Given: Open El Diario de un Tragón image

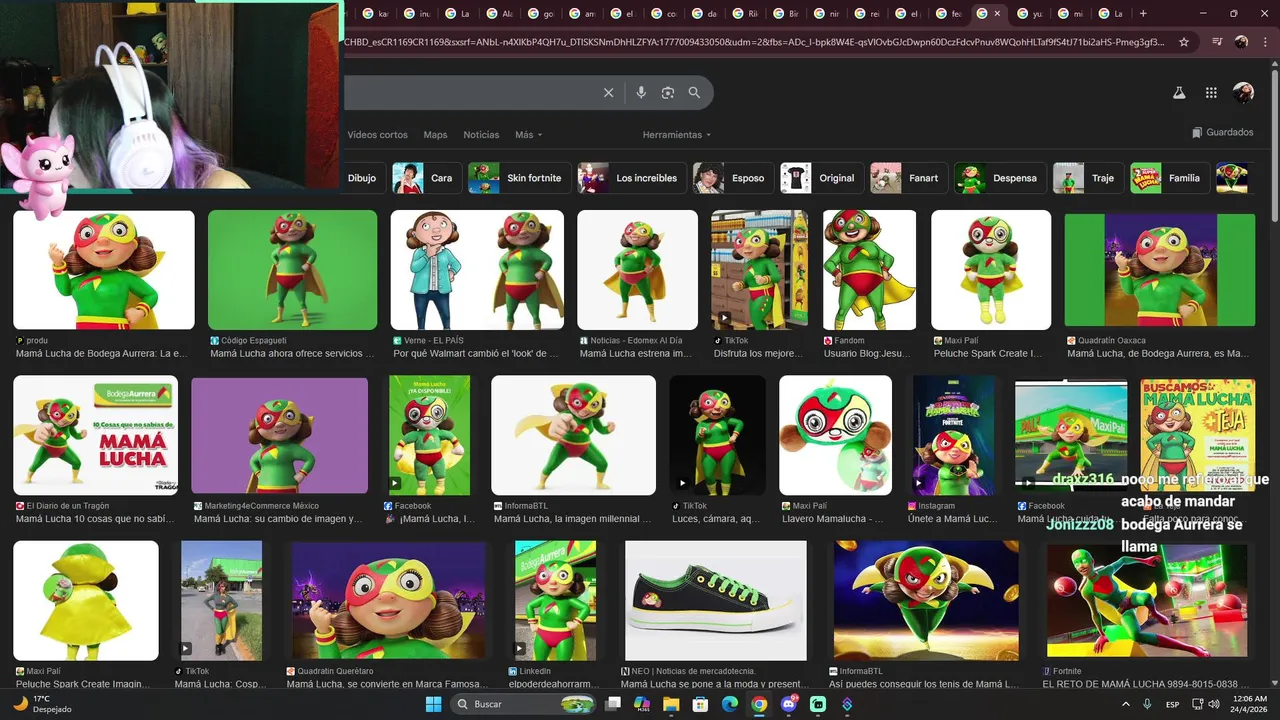Looking at the screenshot, I should point(95,435).
